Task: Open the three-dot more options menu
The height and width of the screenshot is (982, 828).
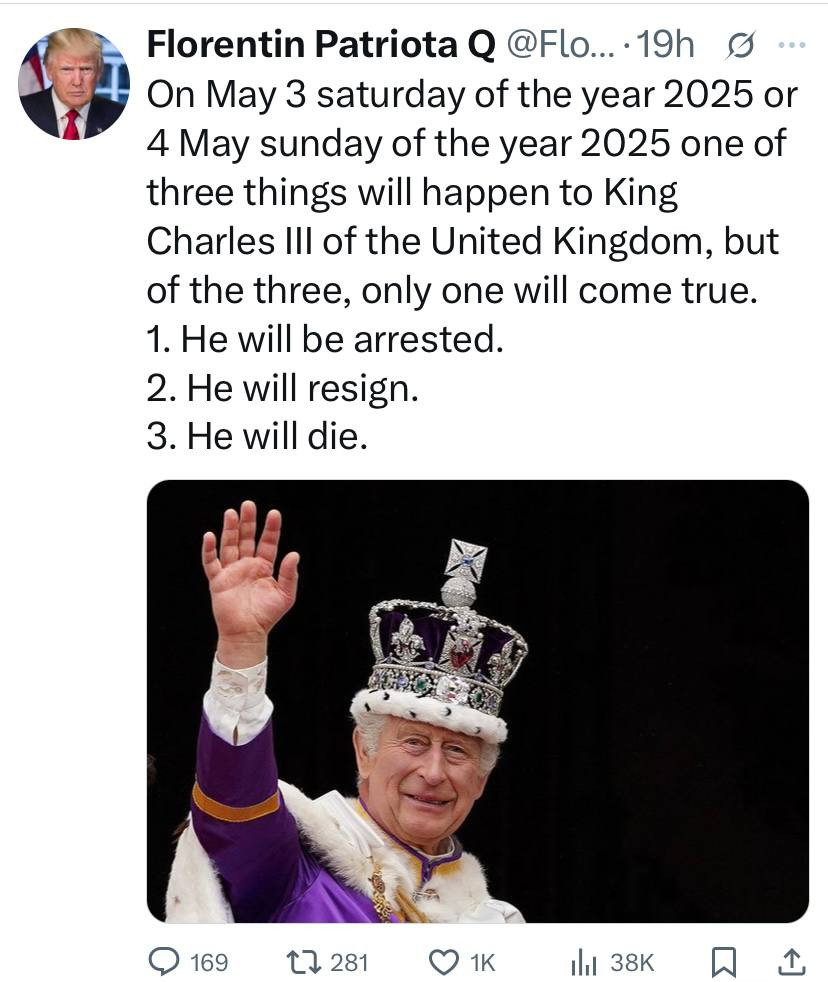Action: coord(790,45)
